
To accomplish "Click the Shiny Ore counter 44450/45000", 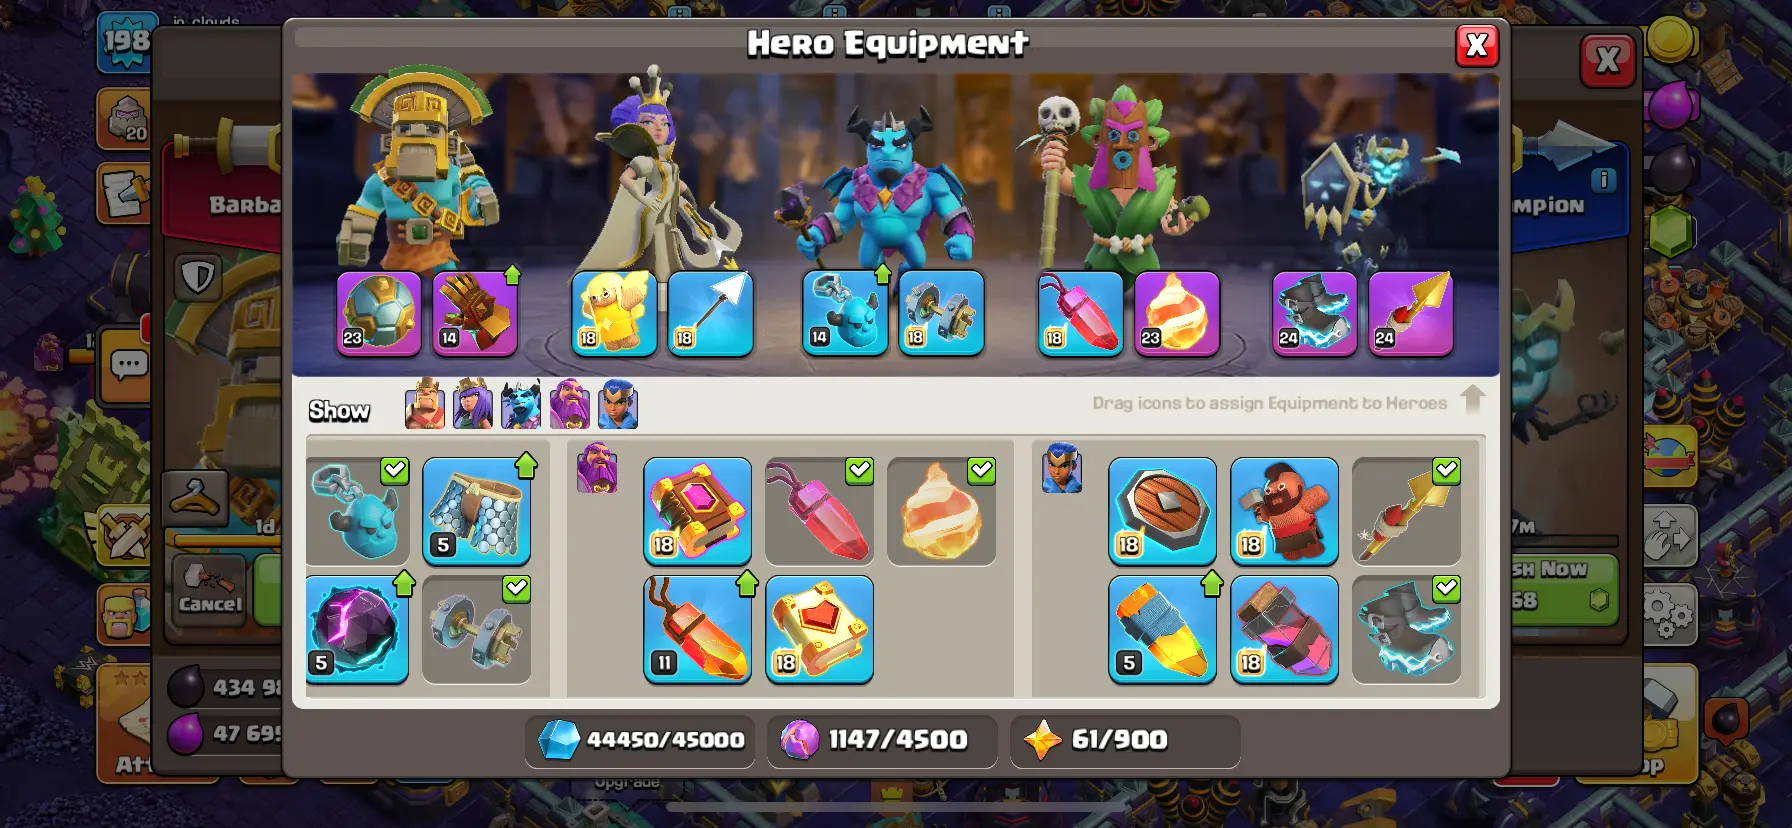I will click(640, 740).
